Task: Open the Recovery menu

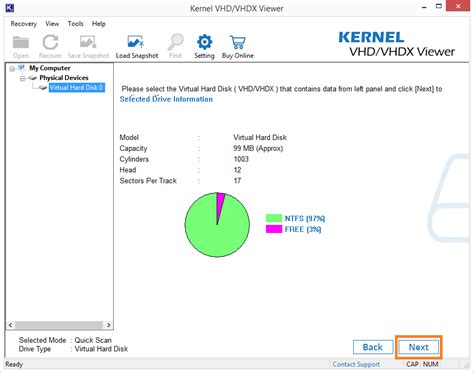Action: [x=24, y=24]
